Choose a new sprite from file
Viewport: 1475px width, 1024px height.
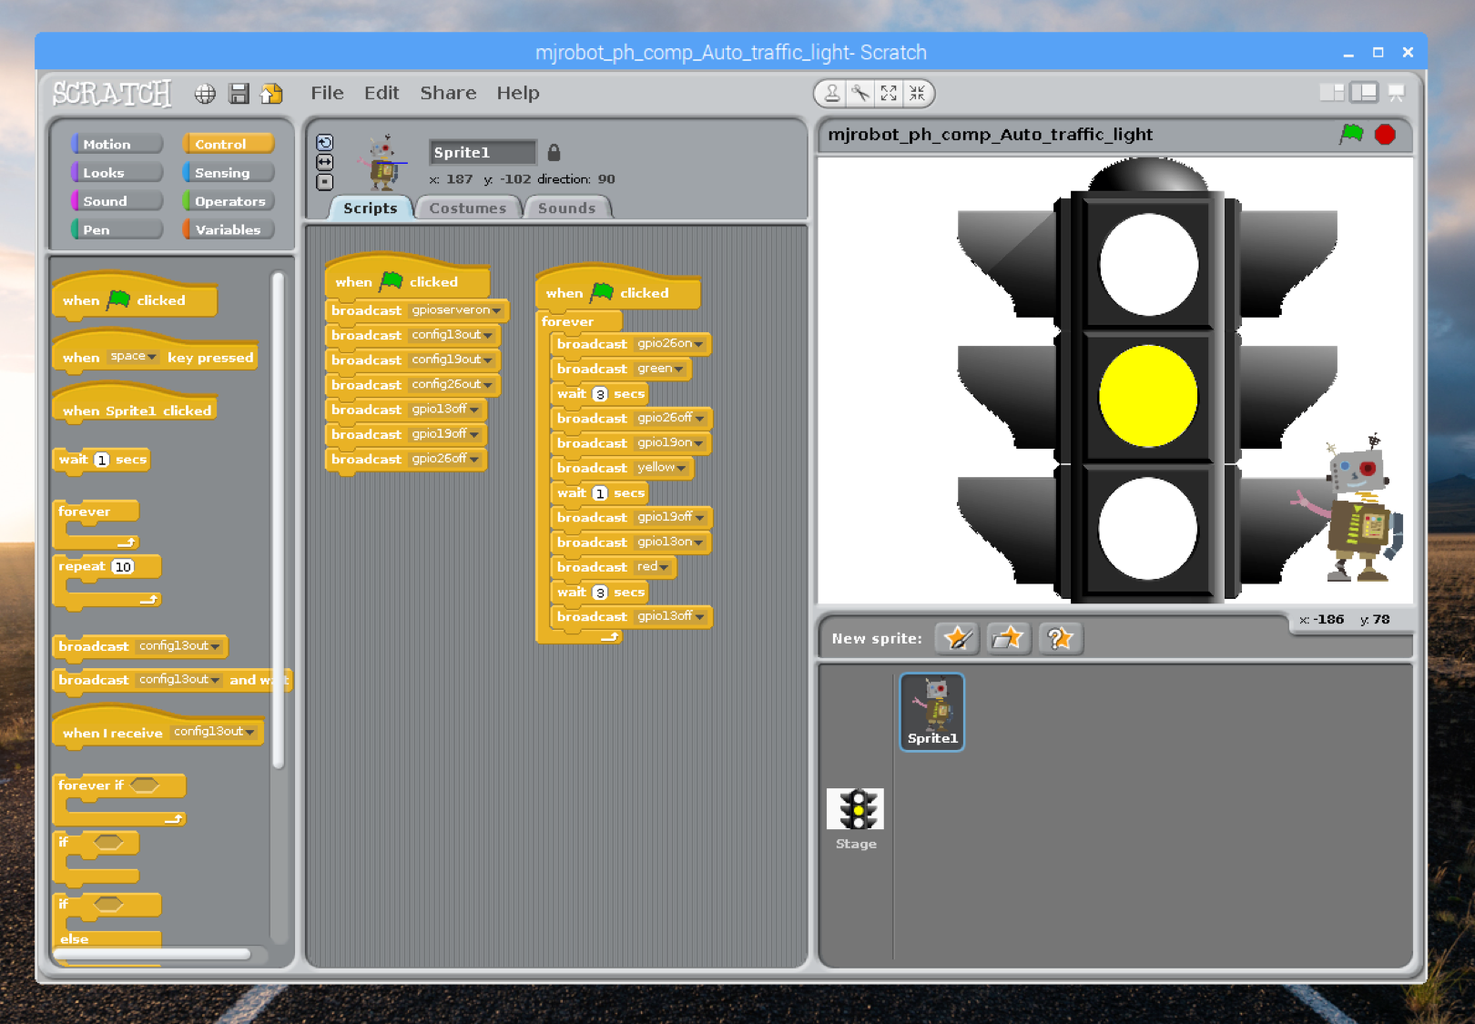point(1008,638)
